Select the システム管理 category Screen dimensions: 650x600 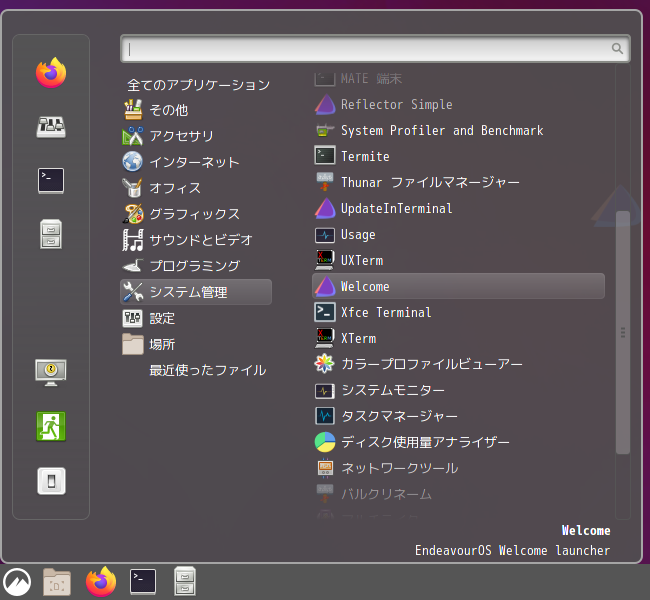click(x=196, y=292)
